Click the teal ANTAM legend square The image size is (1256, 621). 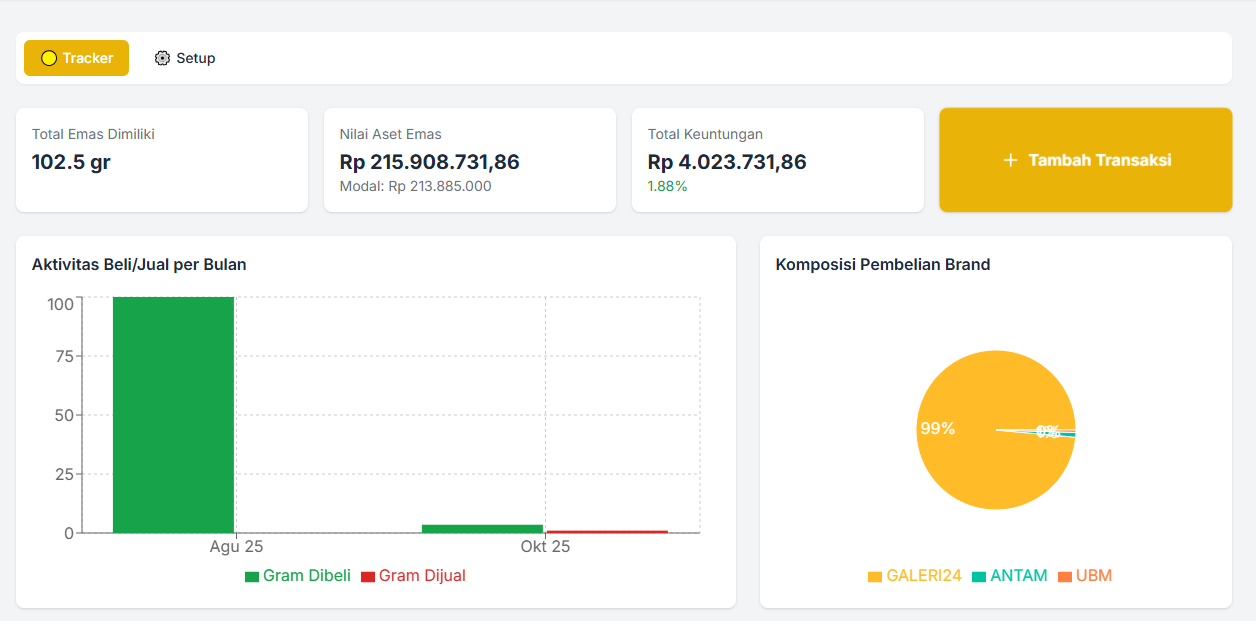pyautogui.click(x=979, y=576)
